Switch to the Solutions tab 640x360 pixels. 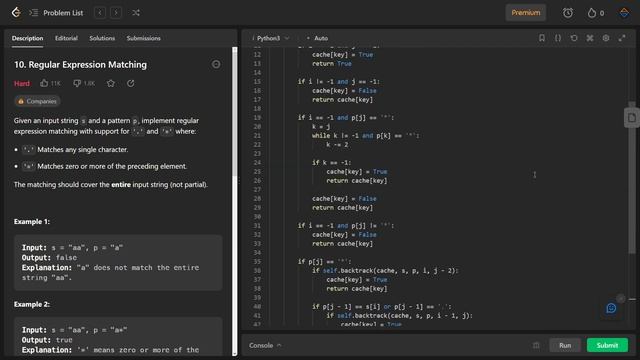[x=102, y=38]
